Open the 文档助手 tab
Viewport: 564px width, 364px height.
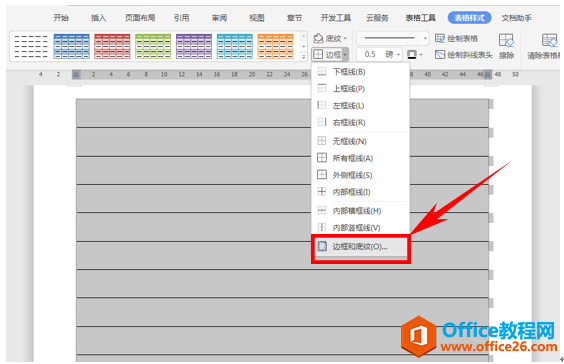click(x=517, y=18)
